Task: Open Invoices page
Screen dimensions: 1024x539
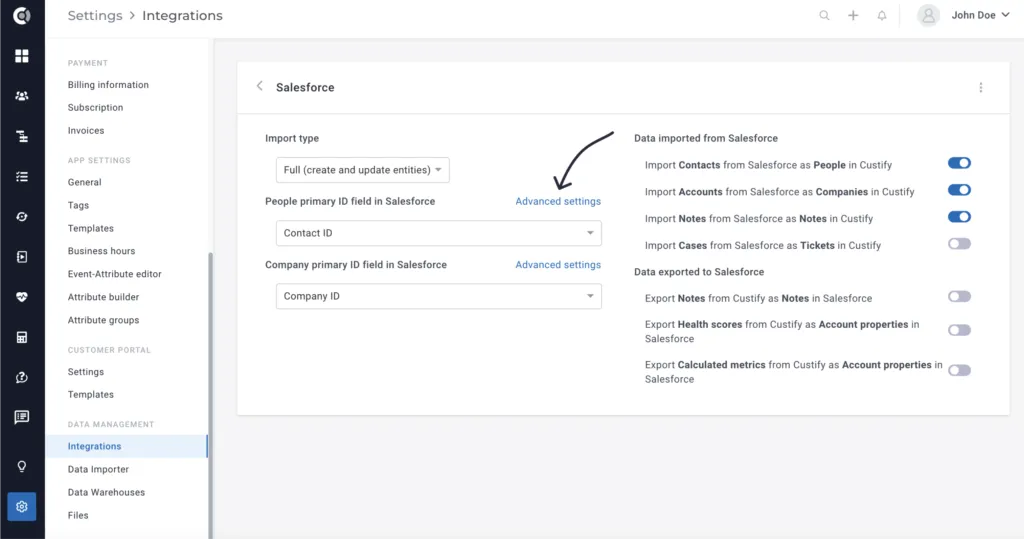Action: (86, 131)
